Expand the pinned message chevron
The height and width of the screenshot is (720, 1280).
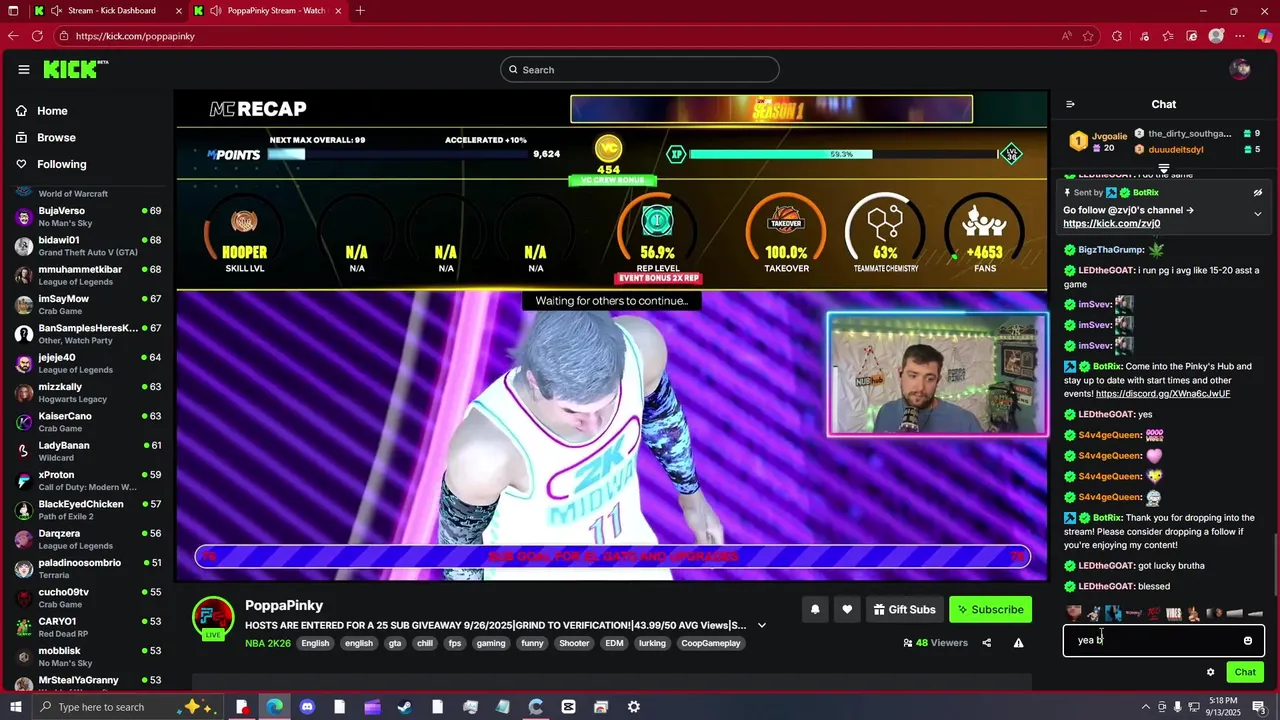coord(1257,214)
